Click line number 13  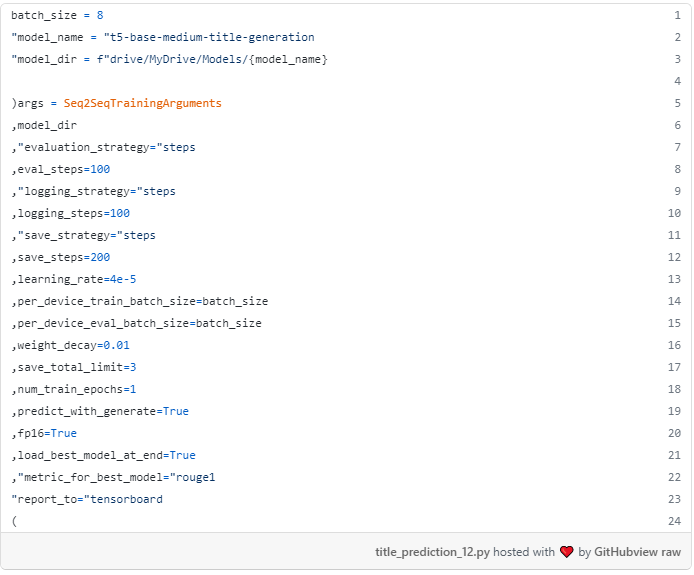coord(675,279)
